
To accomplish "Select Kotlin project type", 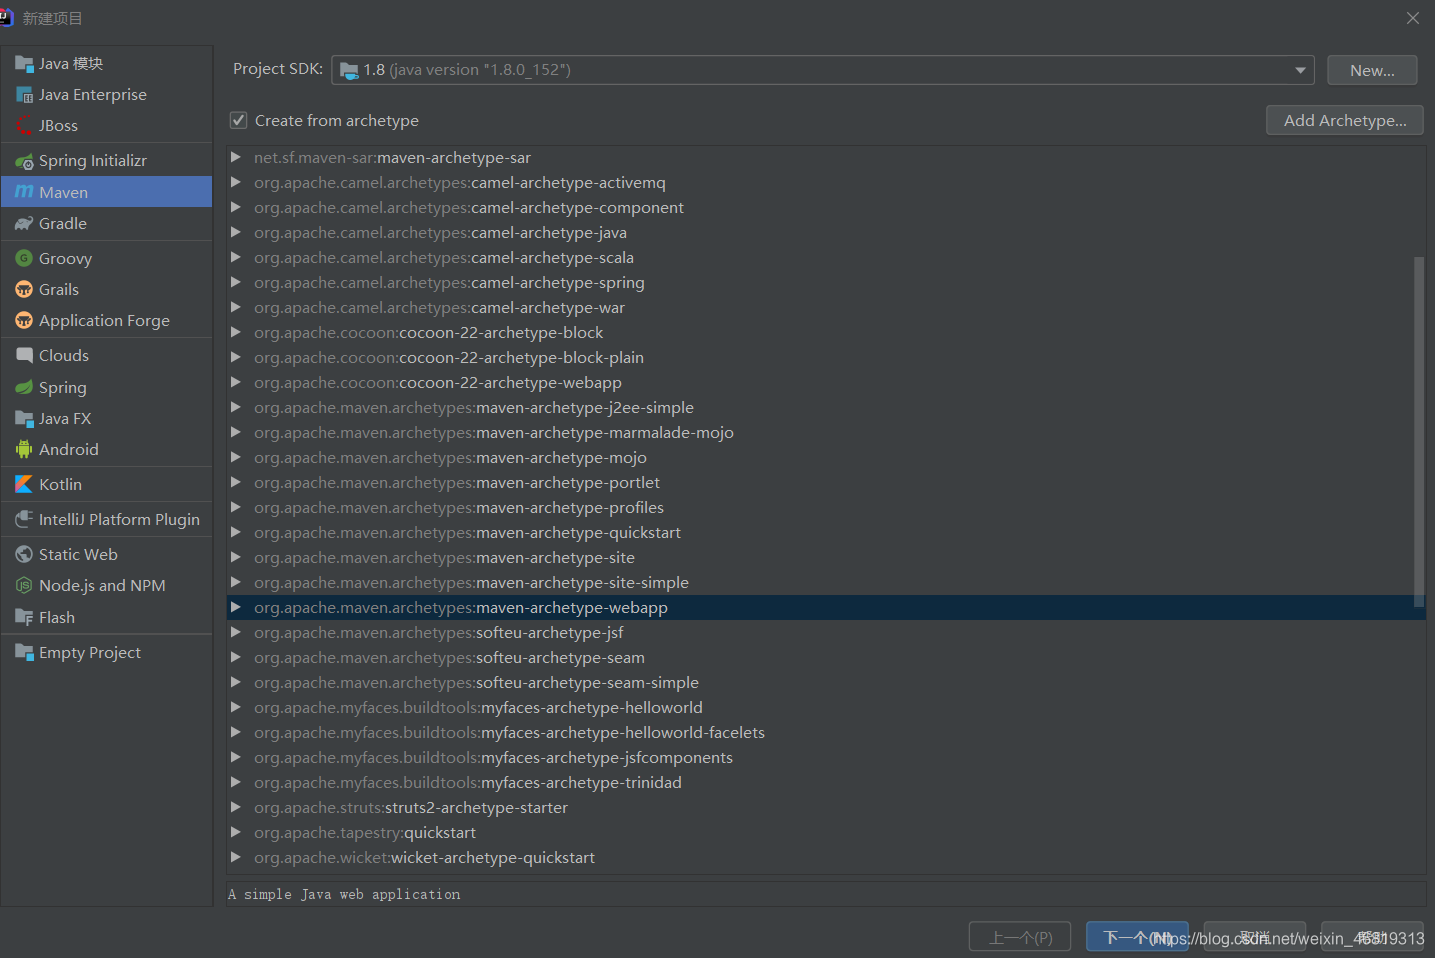I will coord(107,485).
